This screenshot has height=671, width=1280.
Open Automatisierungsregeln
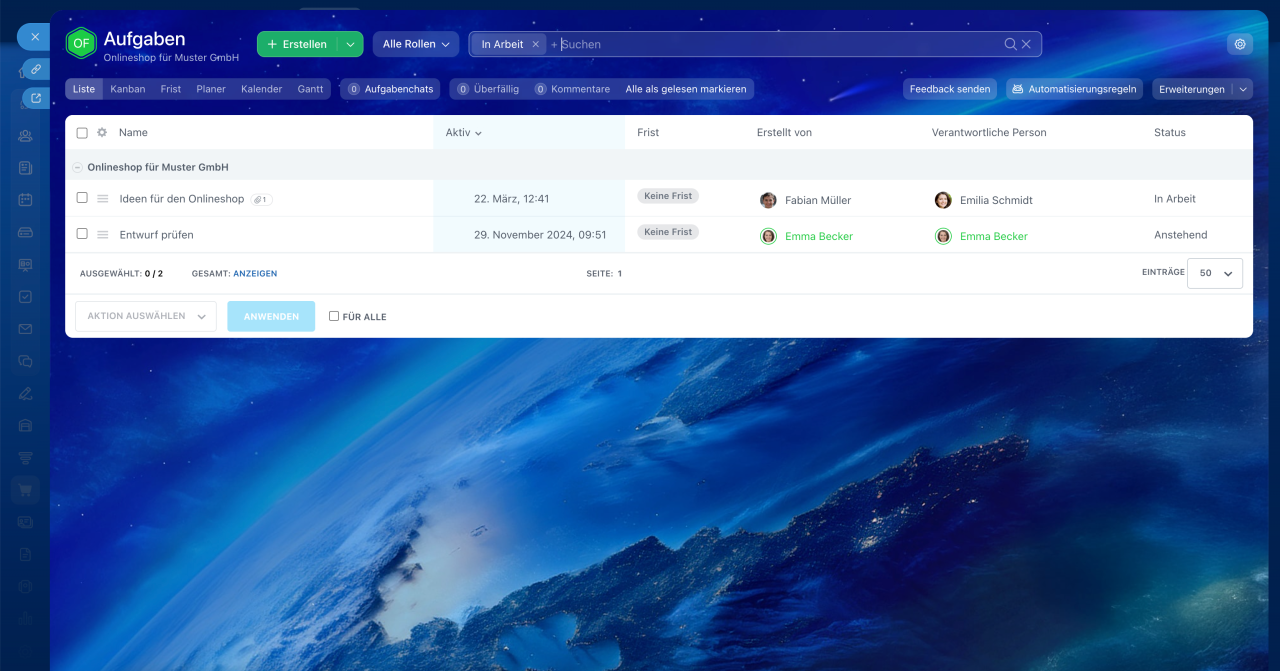coord(1074,89)
